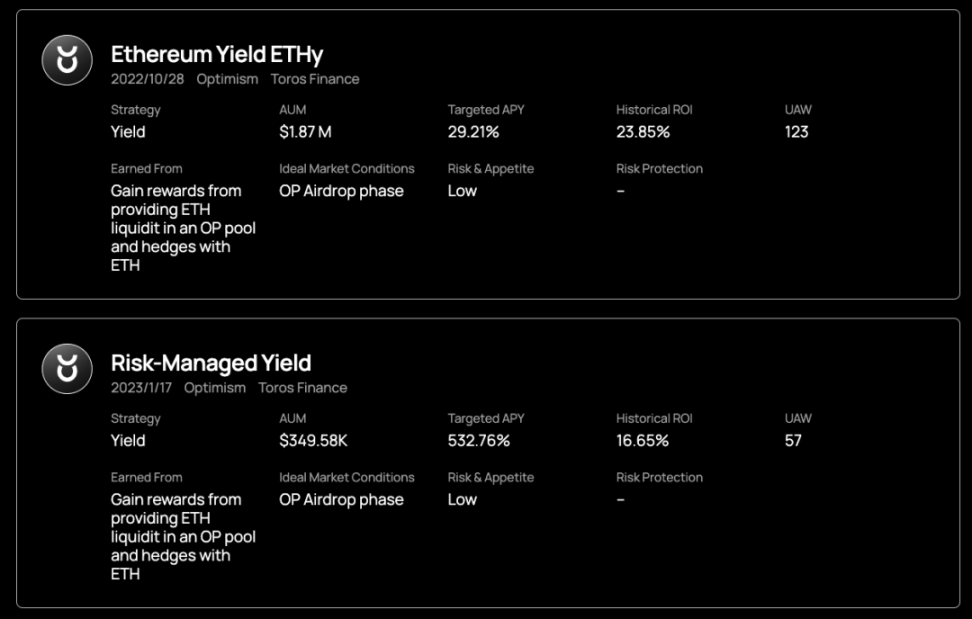Click the UAW count 123
The width and height of the screenshot is (972, 619).
coord(797,132)
